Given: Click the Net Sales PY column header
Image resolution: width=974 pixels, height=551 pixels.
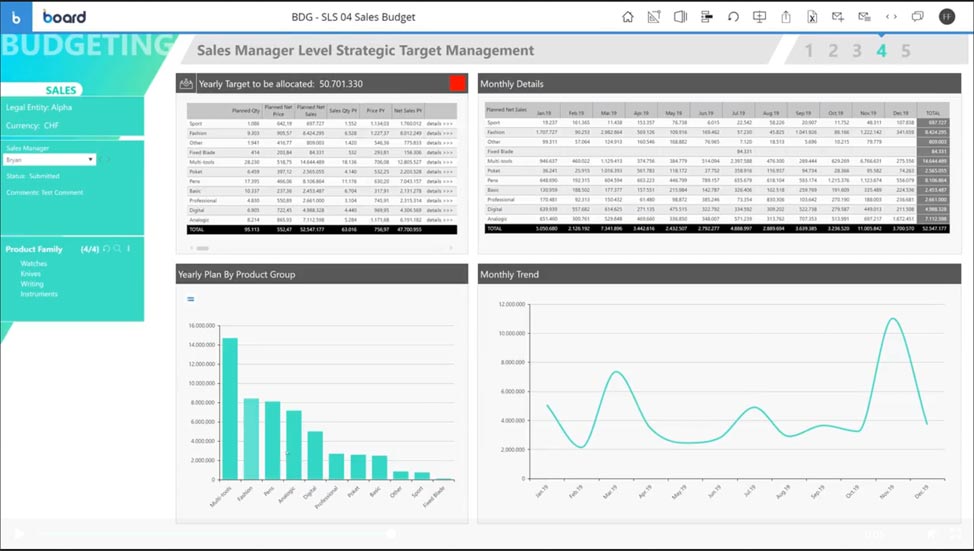Looking at the screenshot, I should 407,111.
